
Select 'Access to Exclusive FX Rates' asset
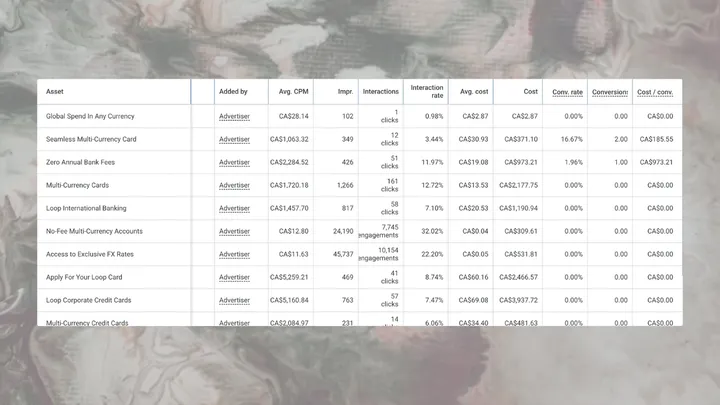click(90, 254)
